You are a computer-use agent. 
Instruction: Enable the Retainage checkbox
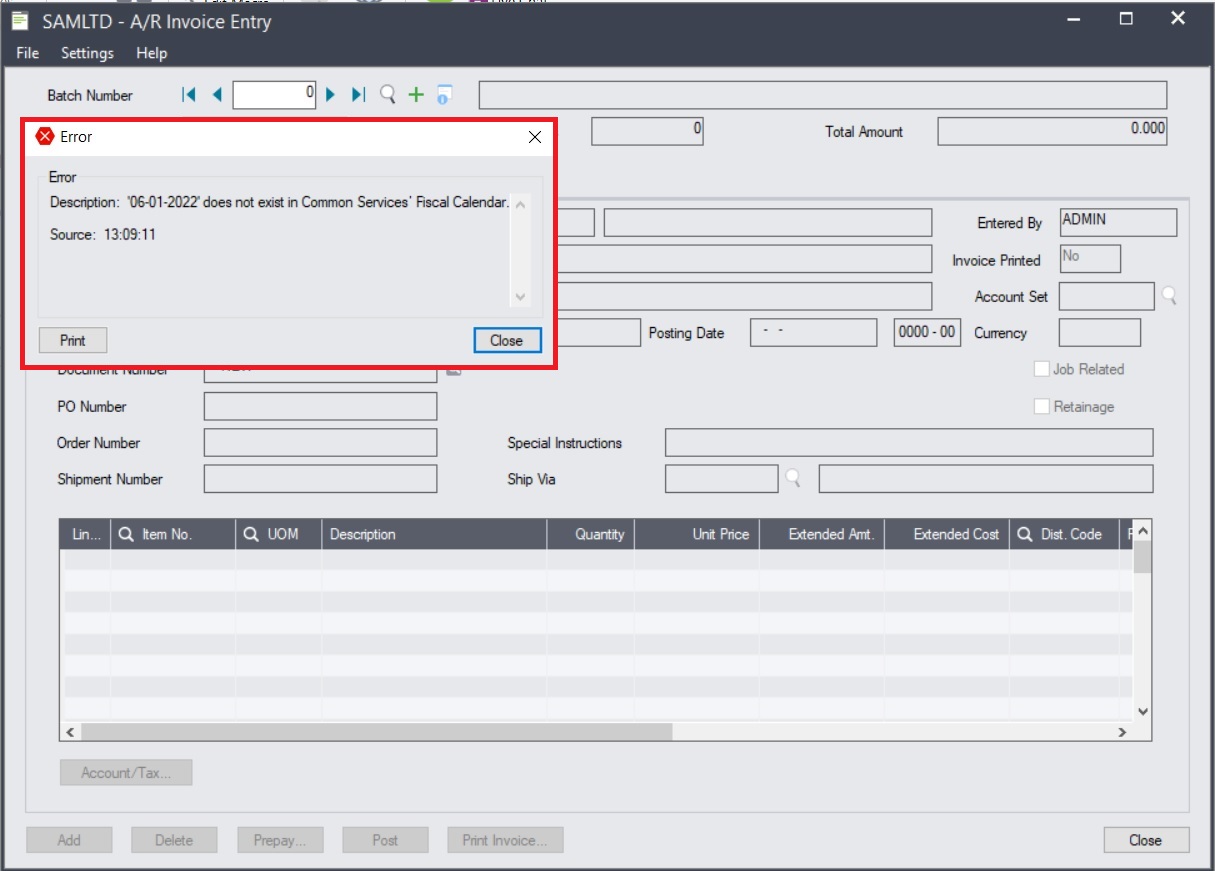(x=1043, y=406)
